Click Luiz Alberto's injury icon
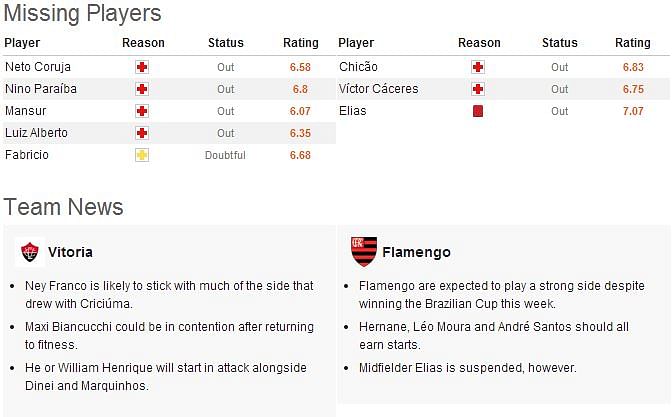Image resolution: width=672 pixels, height=417 pixels. (x=142, y=133)
